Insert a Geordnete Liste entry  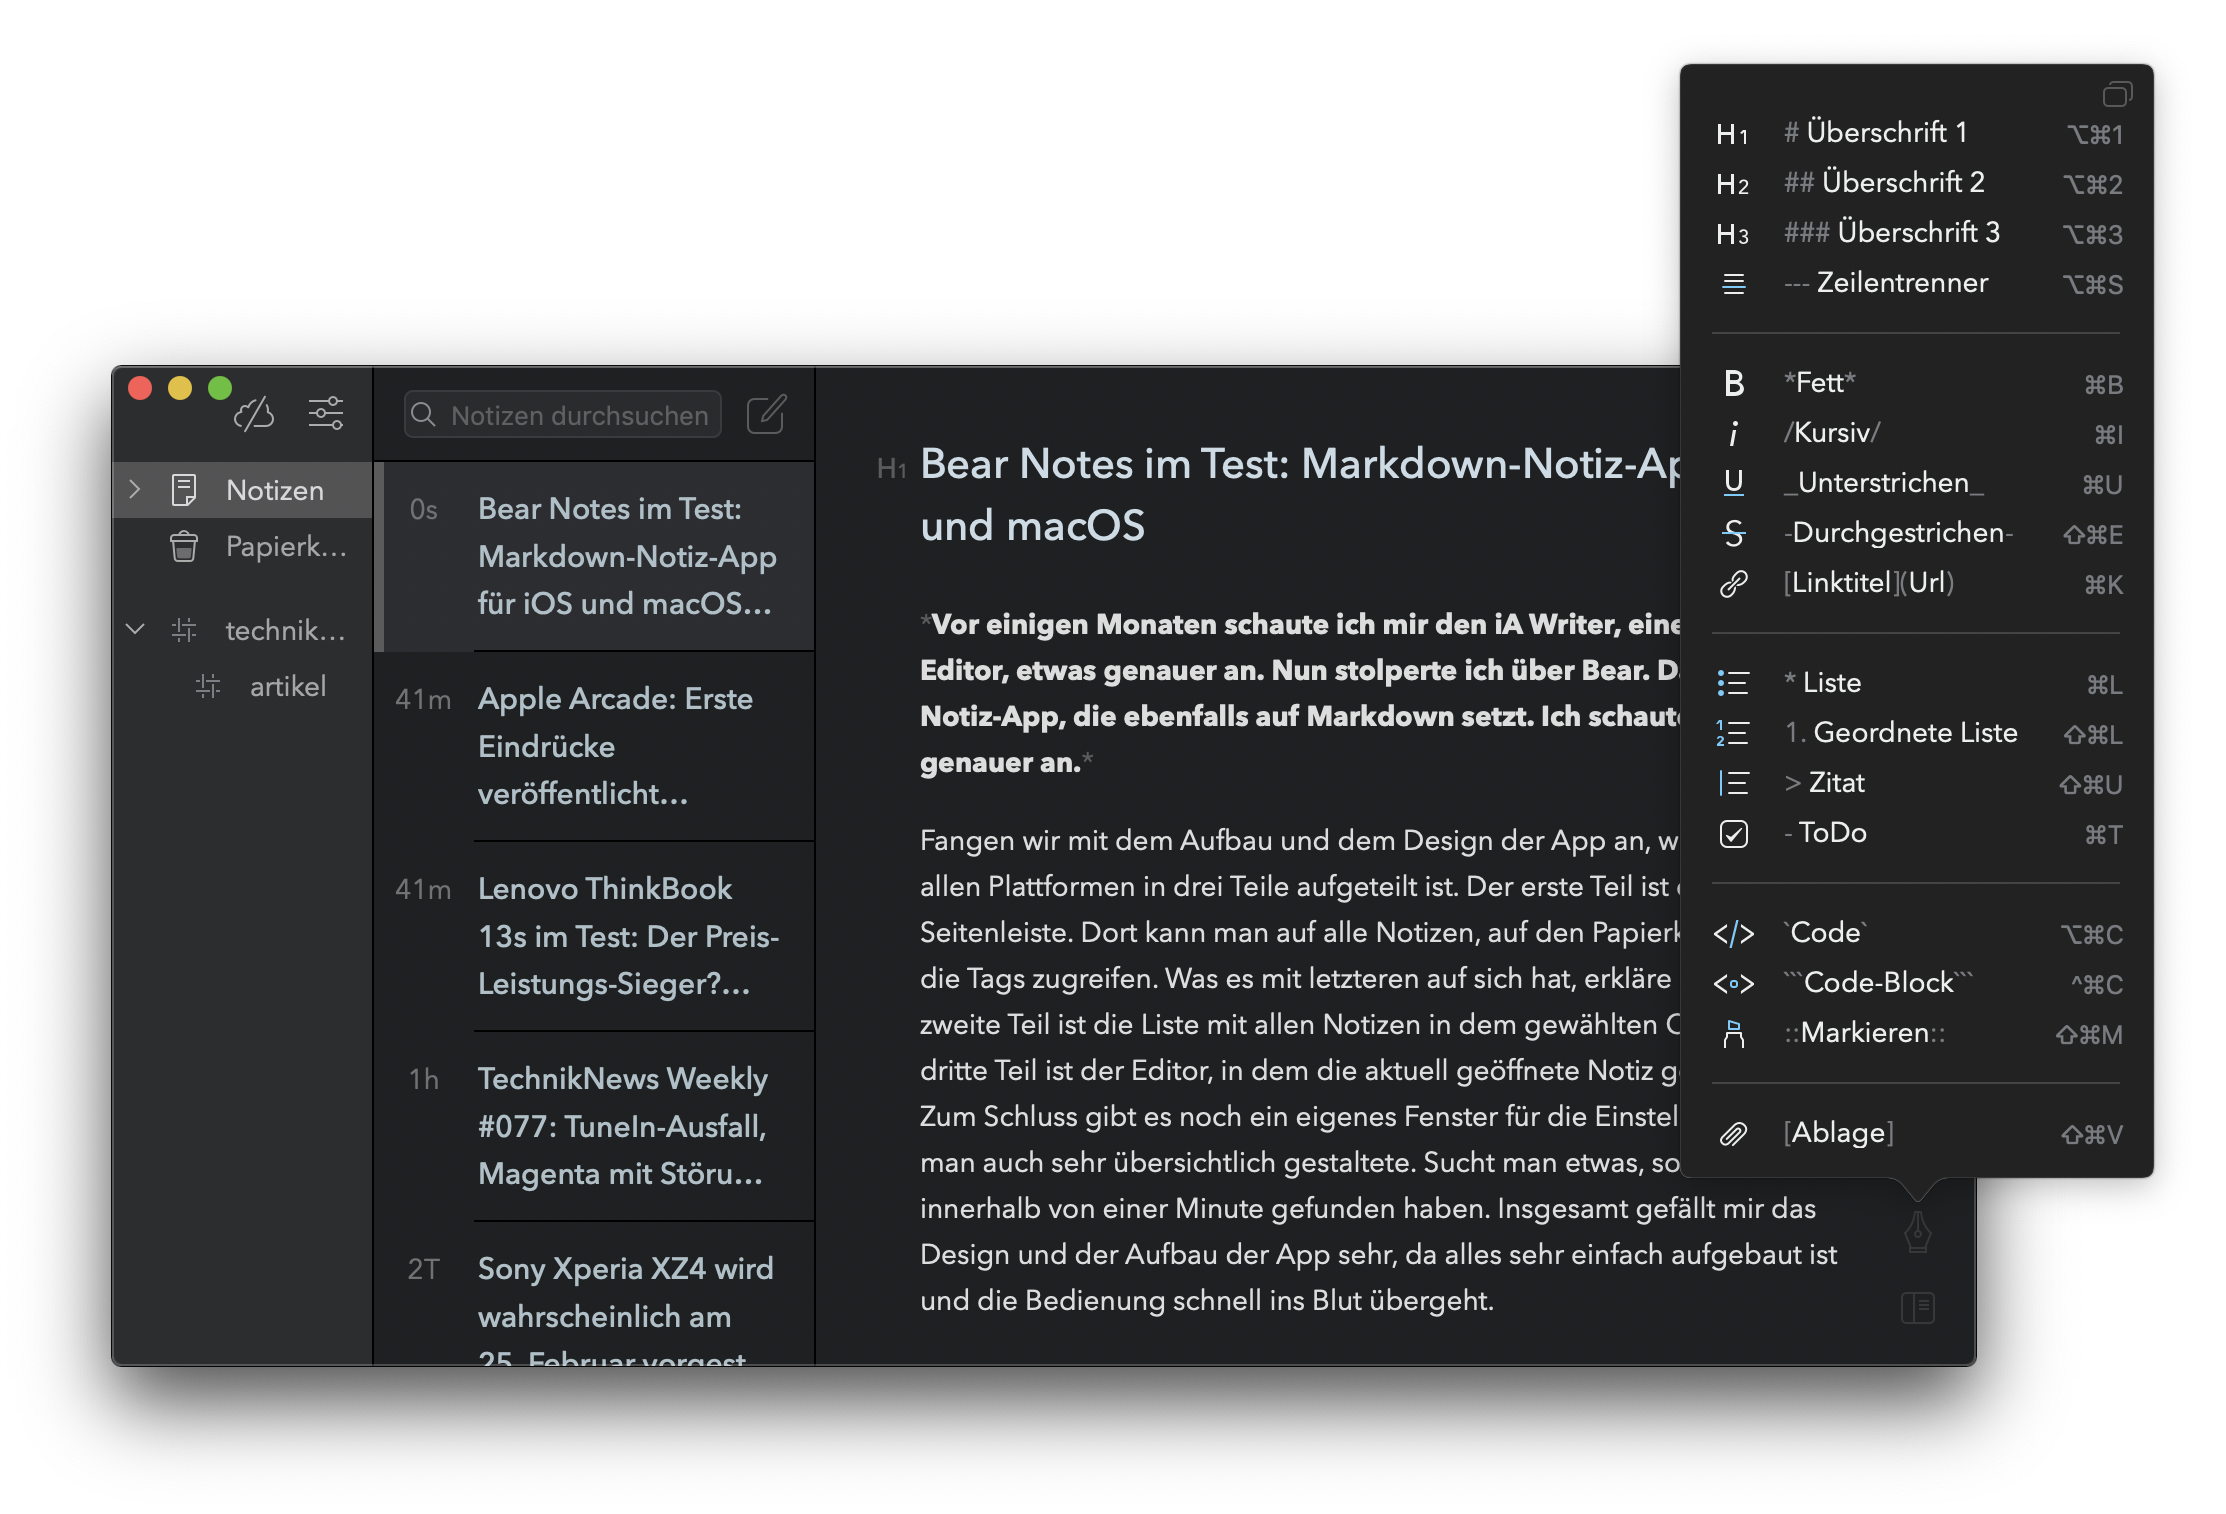[1917, 733]
